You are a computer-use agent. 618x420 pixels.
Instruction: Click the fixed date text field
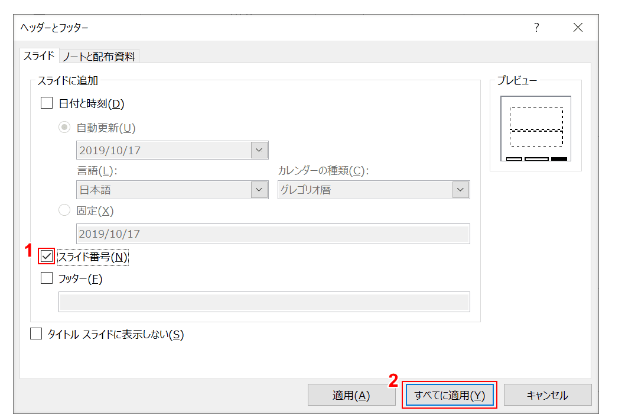click(272, 234)
